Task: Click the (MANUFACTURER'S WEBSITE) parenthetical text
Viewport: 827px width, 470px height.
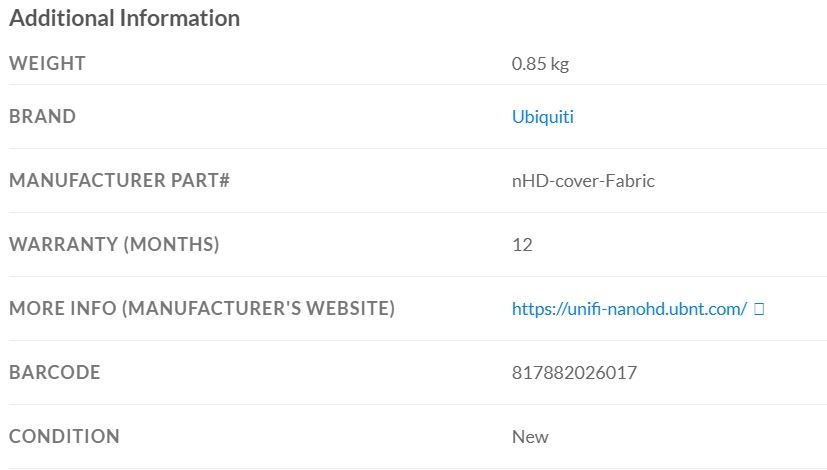Action: (x=258, y=309)
